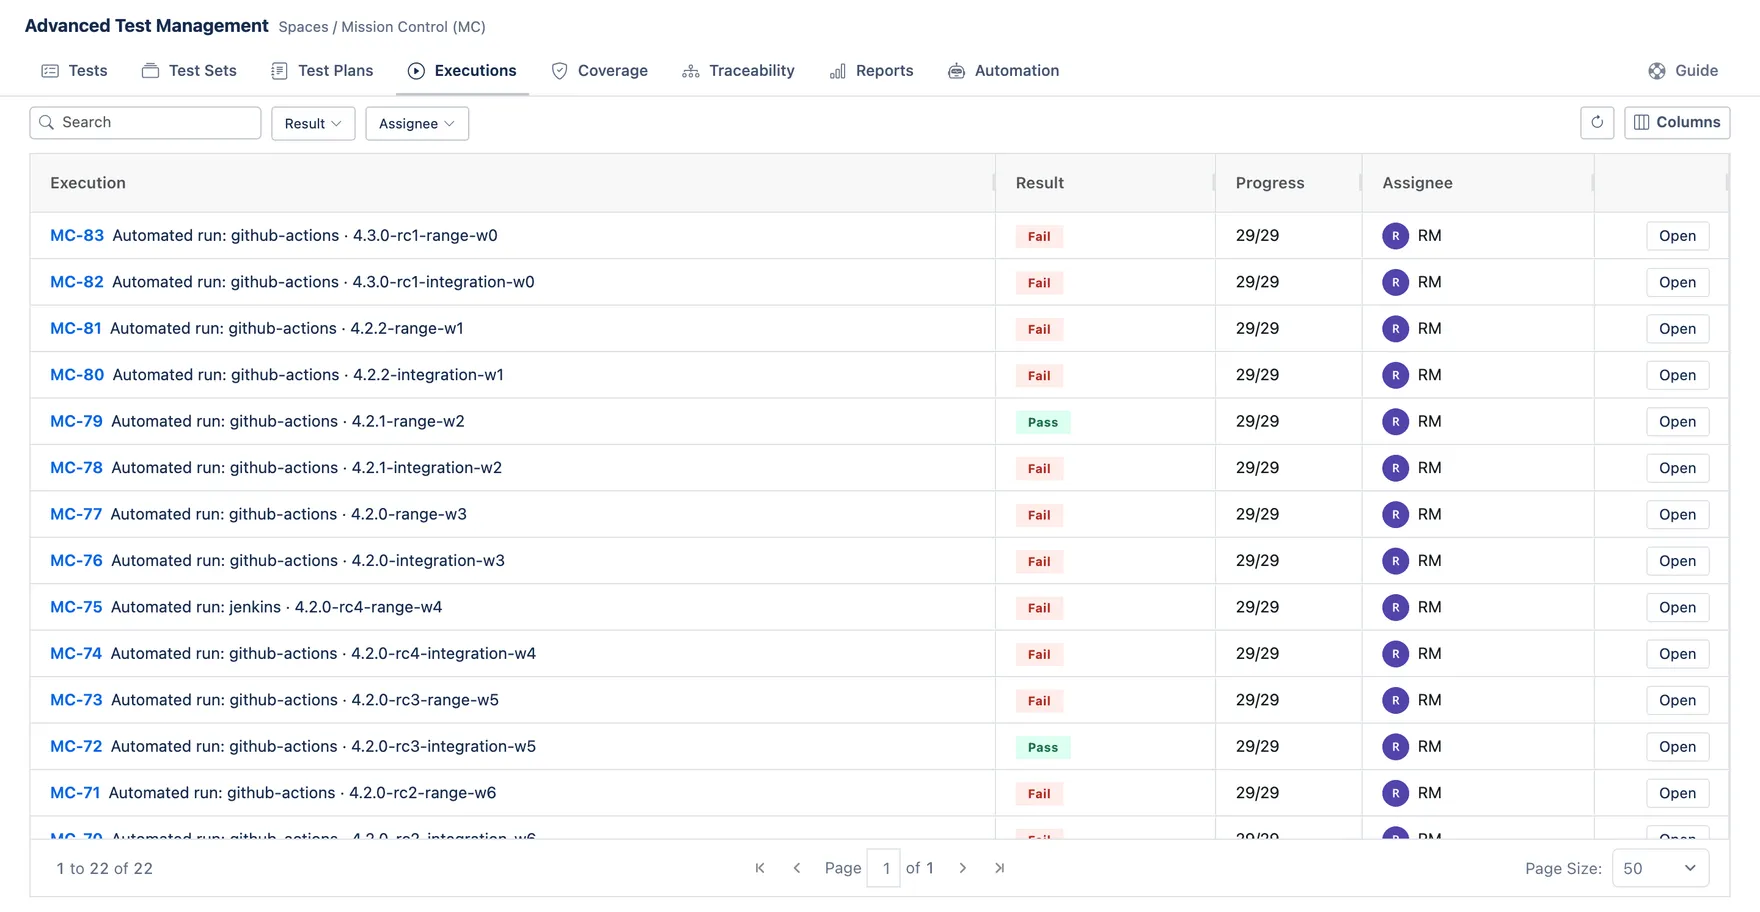Open the Test Plans tab
The height and width of the screenshot is (912, 1760).
322,71
